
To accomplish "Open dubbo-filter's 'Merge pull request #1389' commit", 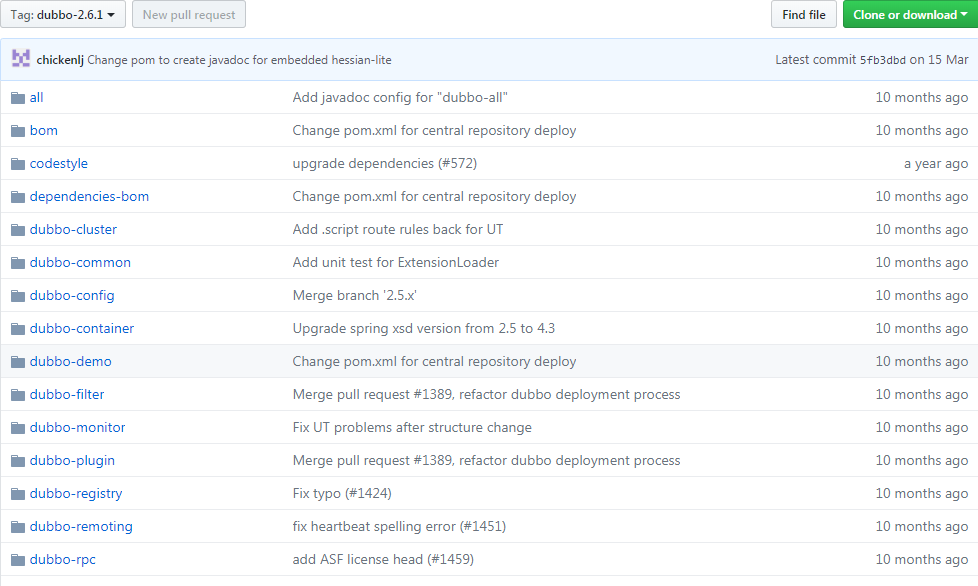I will pyautogui.click(x=487, y=395).
